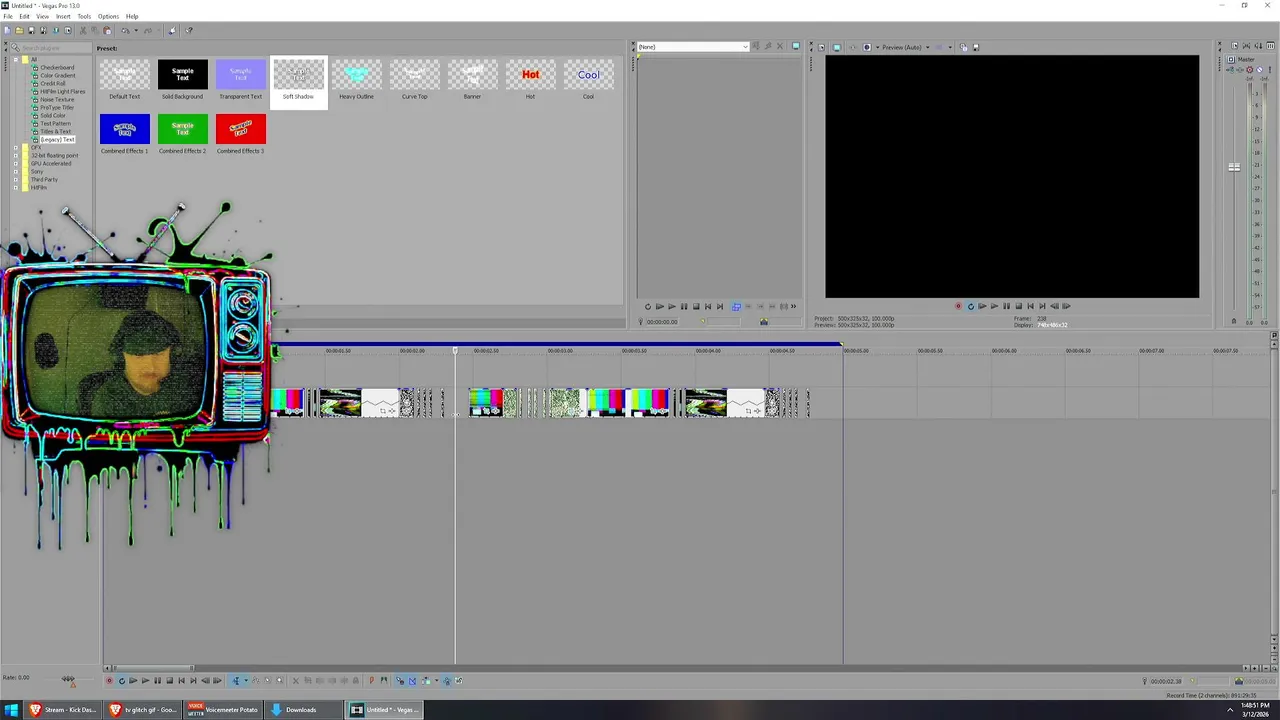This screenshot has height=720, width=1280.
Task: Click the Master fader lock icon
Action: tap(1234, 322)
